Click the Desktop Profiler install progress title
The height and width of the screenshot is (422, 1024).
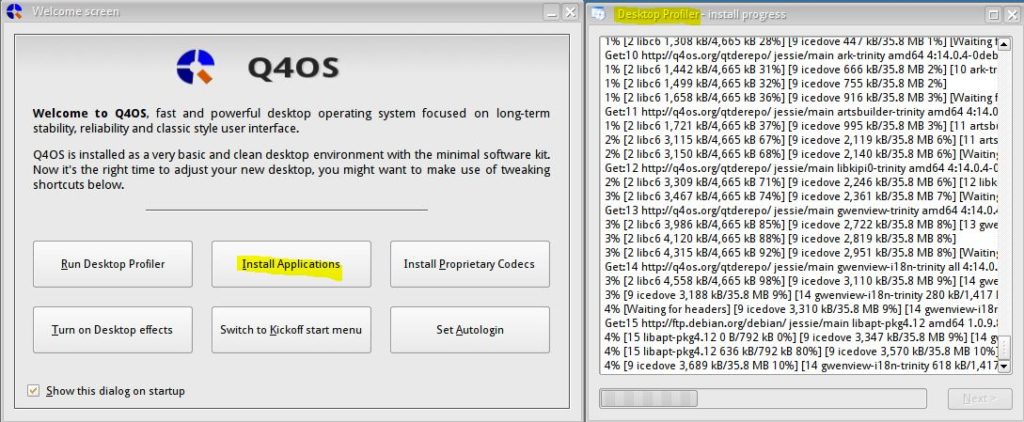click(701, 14)
